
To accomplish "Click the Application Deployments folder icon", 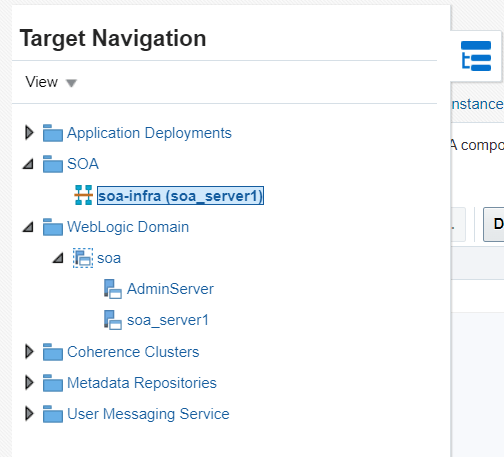I will pos(53,133).
